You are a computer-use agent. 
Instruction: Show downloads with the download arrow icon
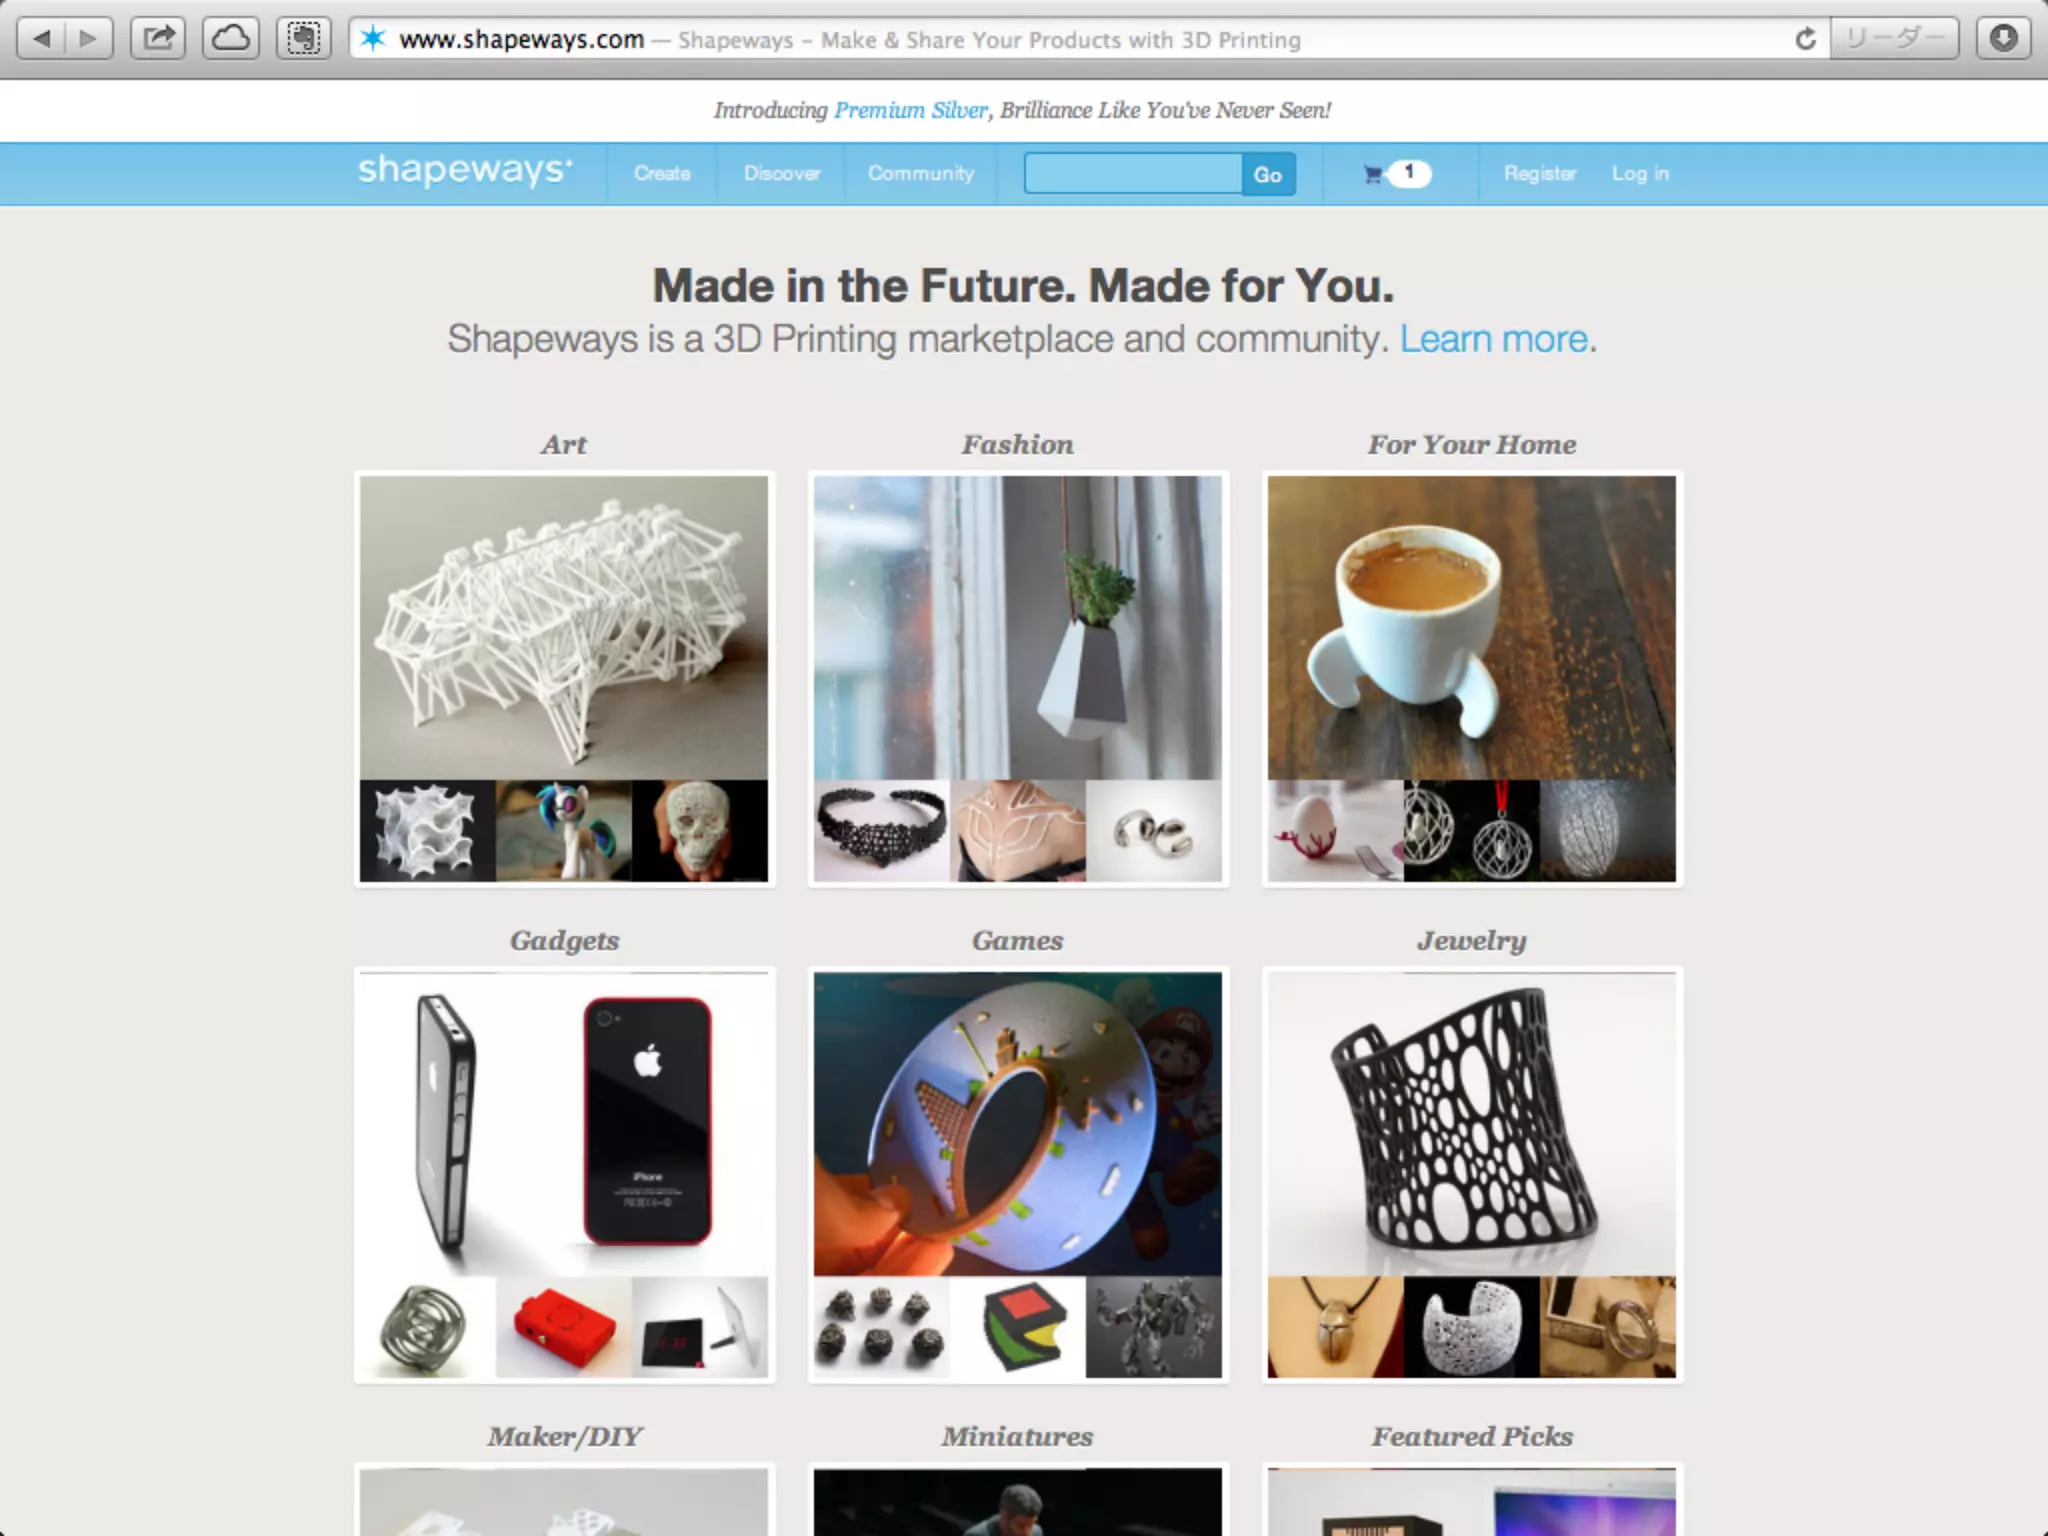[x=2003, y=39]
